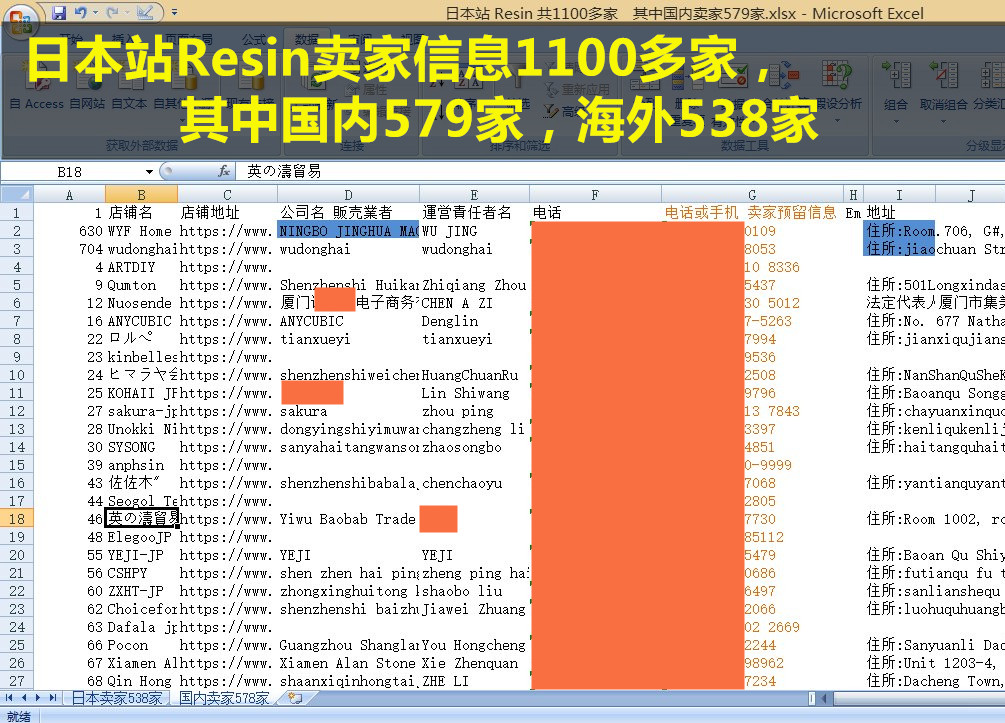Click the Undo icon
Viewport: 1005px width, 723px height.
click(80, 13)
